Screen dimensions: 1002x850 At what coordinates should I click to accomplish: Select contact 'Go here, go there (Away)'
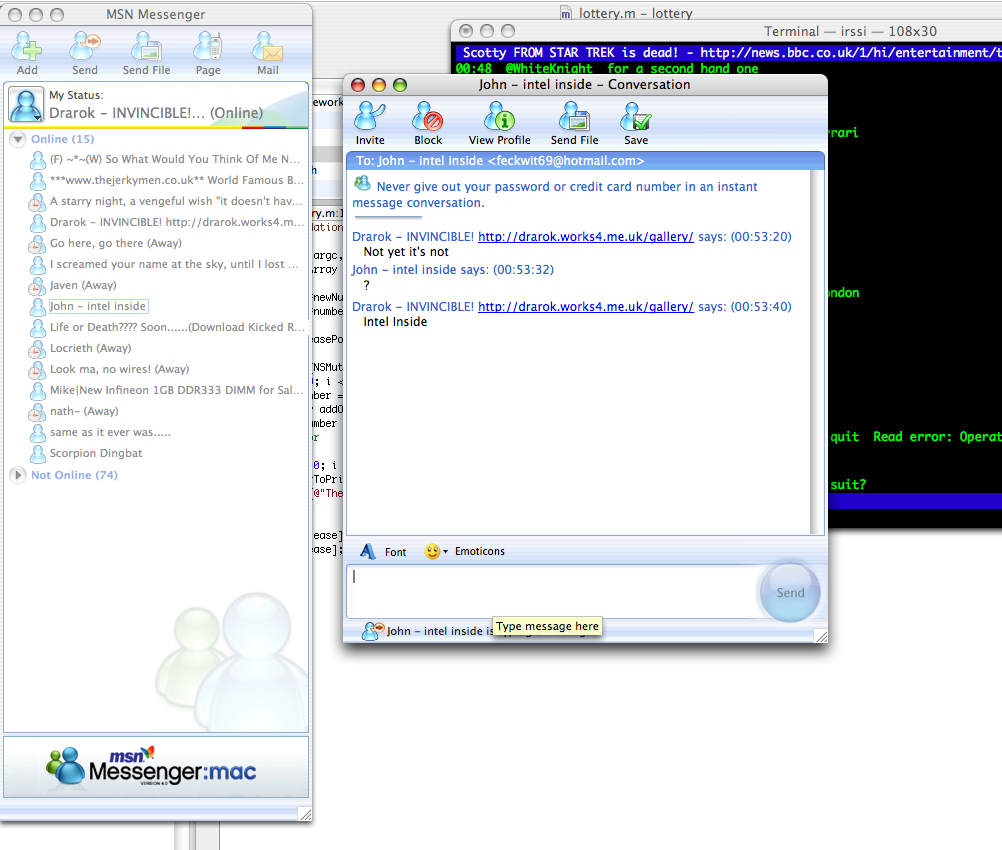pyautogui.click(x=116, y=243)
